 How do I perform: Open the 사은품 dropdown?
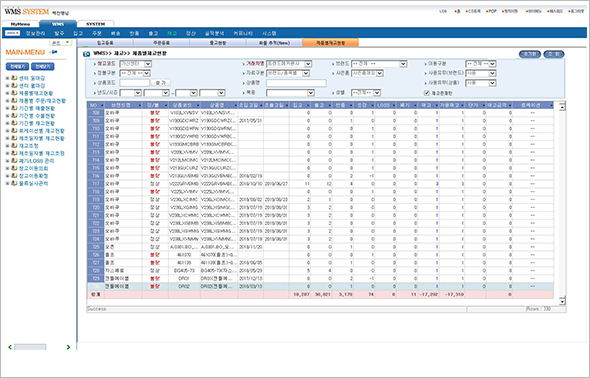pos(368,73)
